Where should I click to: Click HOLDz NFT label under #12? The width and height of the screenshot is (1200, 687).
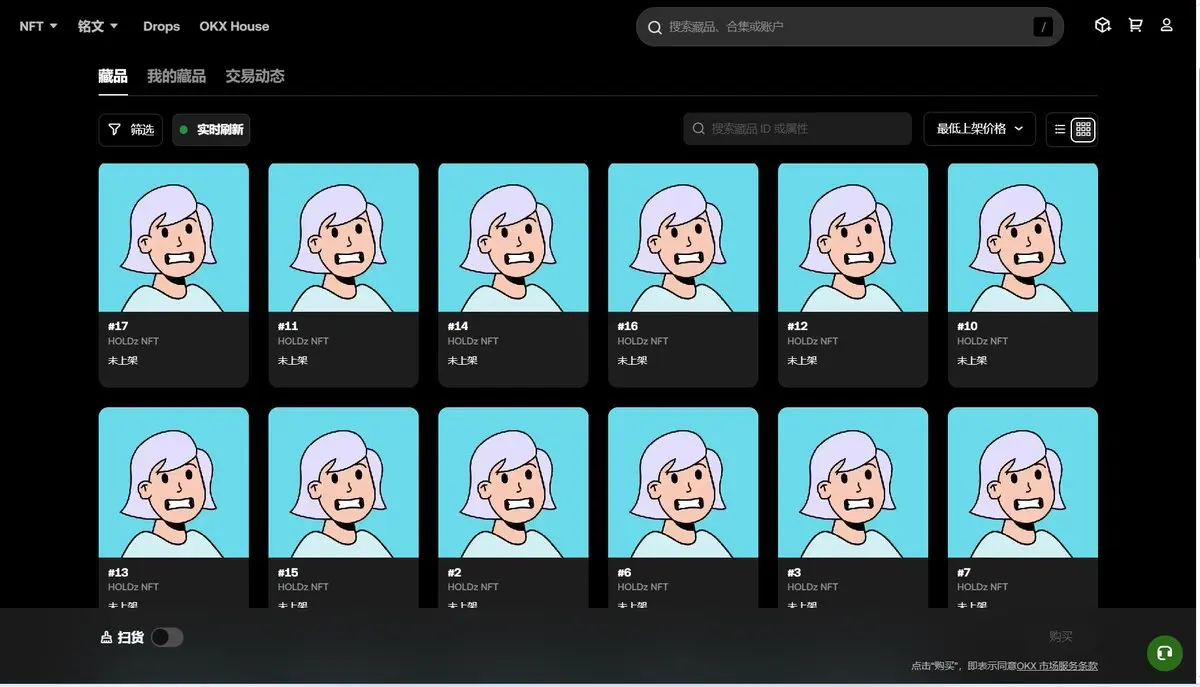(x=813, y=342)
